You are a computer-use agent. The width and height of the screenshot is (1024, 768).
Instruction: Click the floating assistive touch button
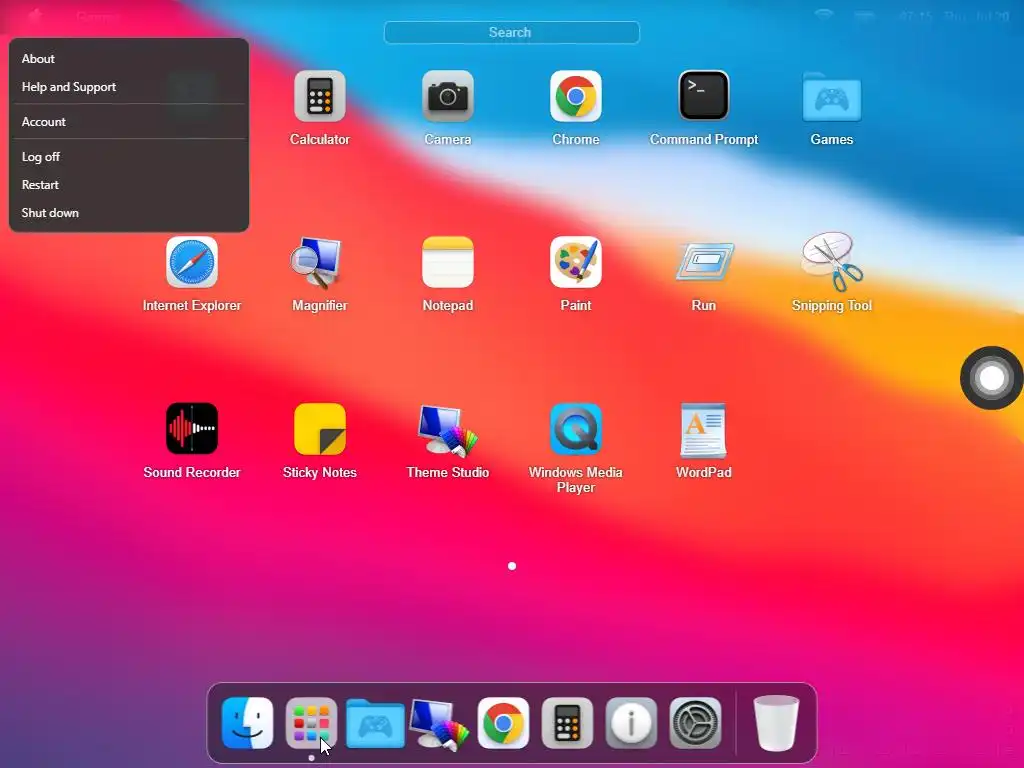click(x=991, y=377)
